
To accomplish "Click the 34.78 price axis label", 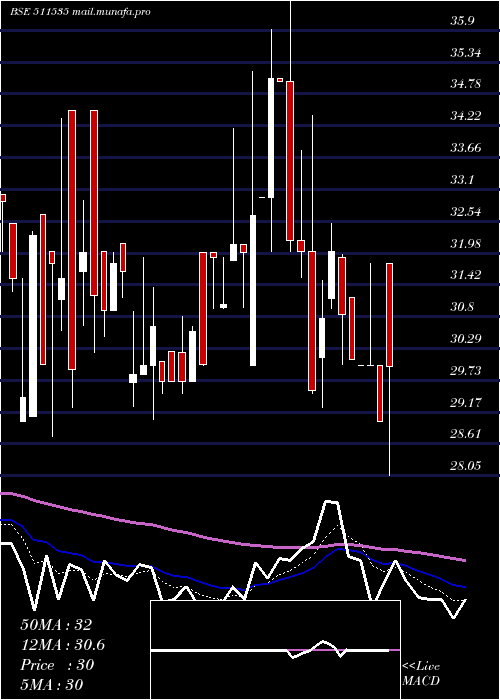I will tap(466, 83).
